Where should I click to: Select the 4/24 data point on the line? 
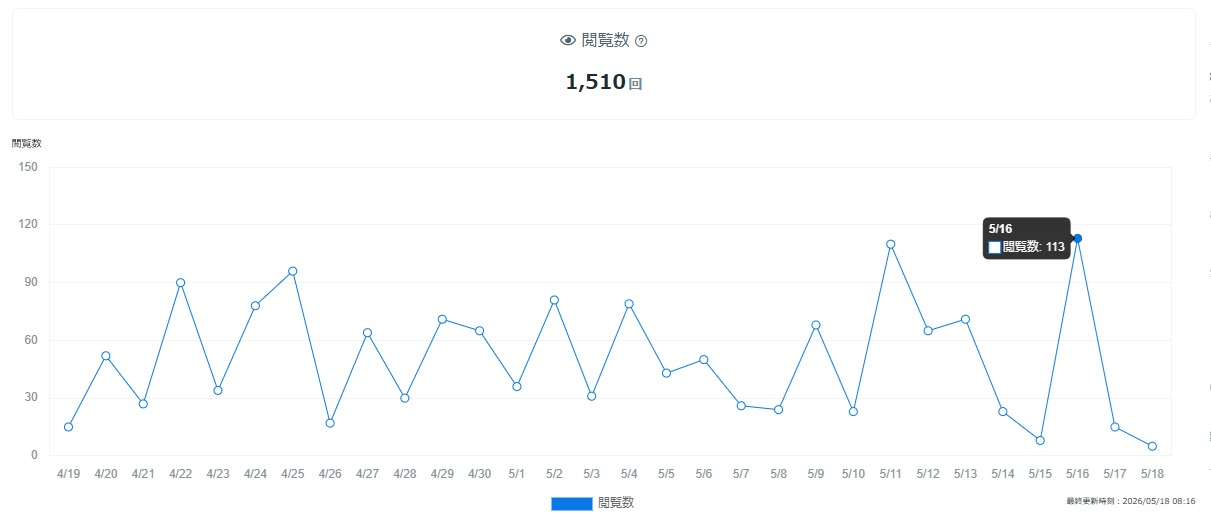(255, 306)
